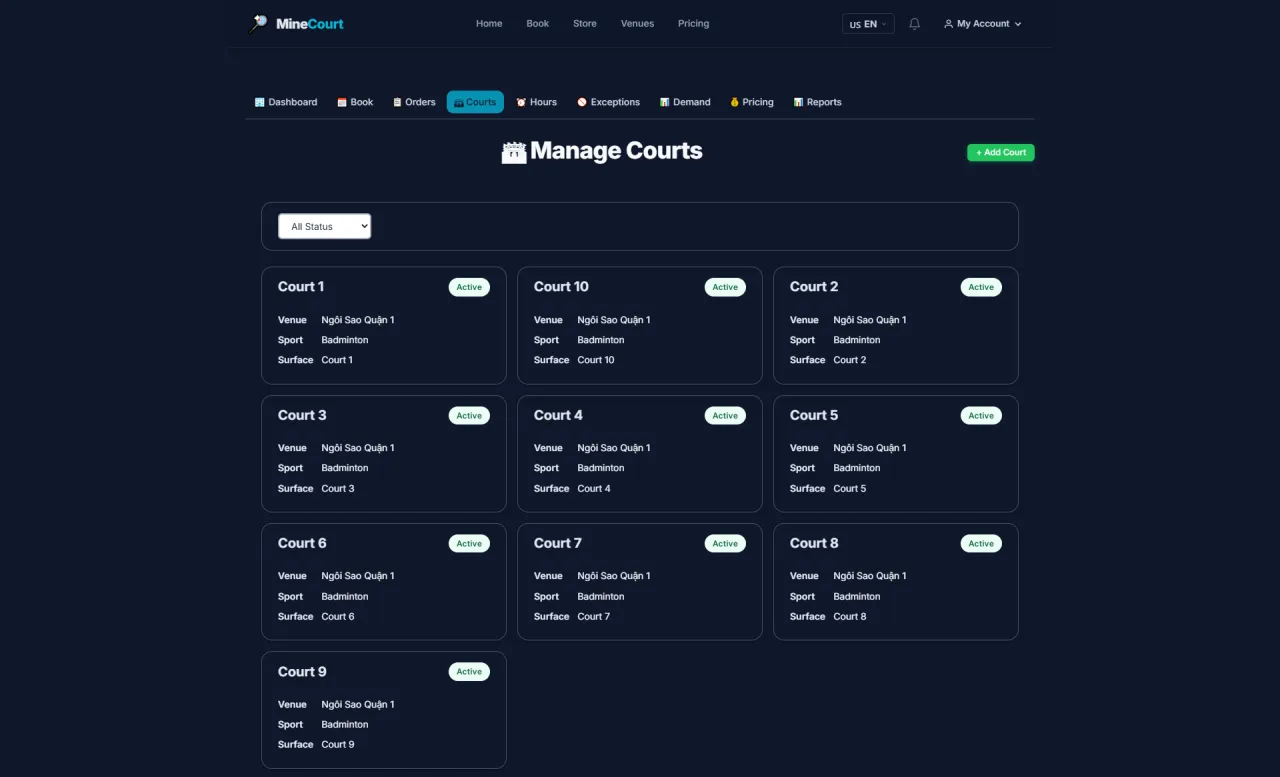The image size is (1280, 777).
Task: Open the Store page
Action: point(585,24)
